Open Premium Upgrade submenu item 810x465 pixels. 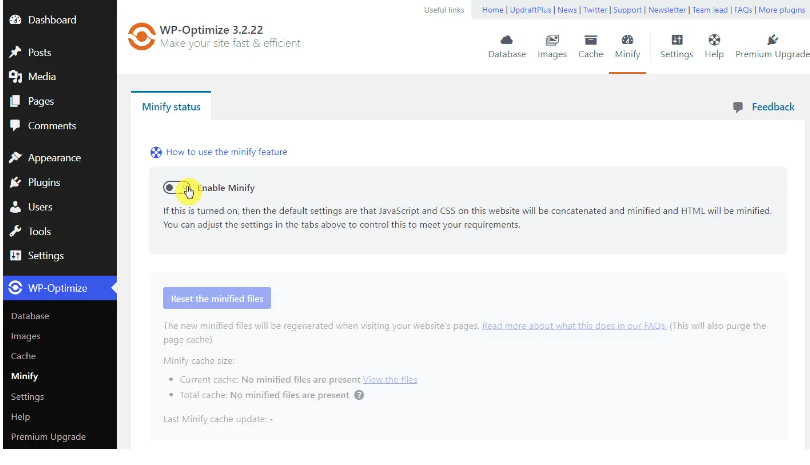click(48, 437)
